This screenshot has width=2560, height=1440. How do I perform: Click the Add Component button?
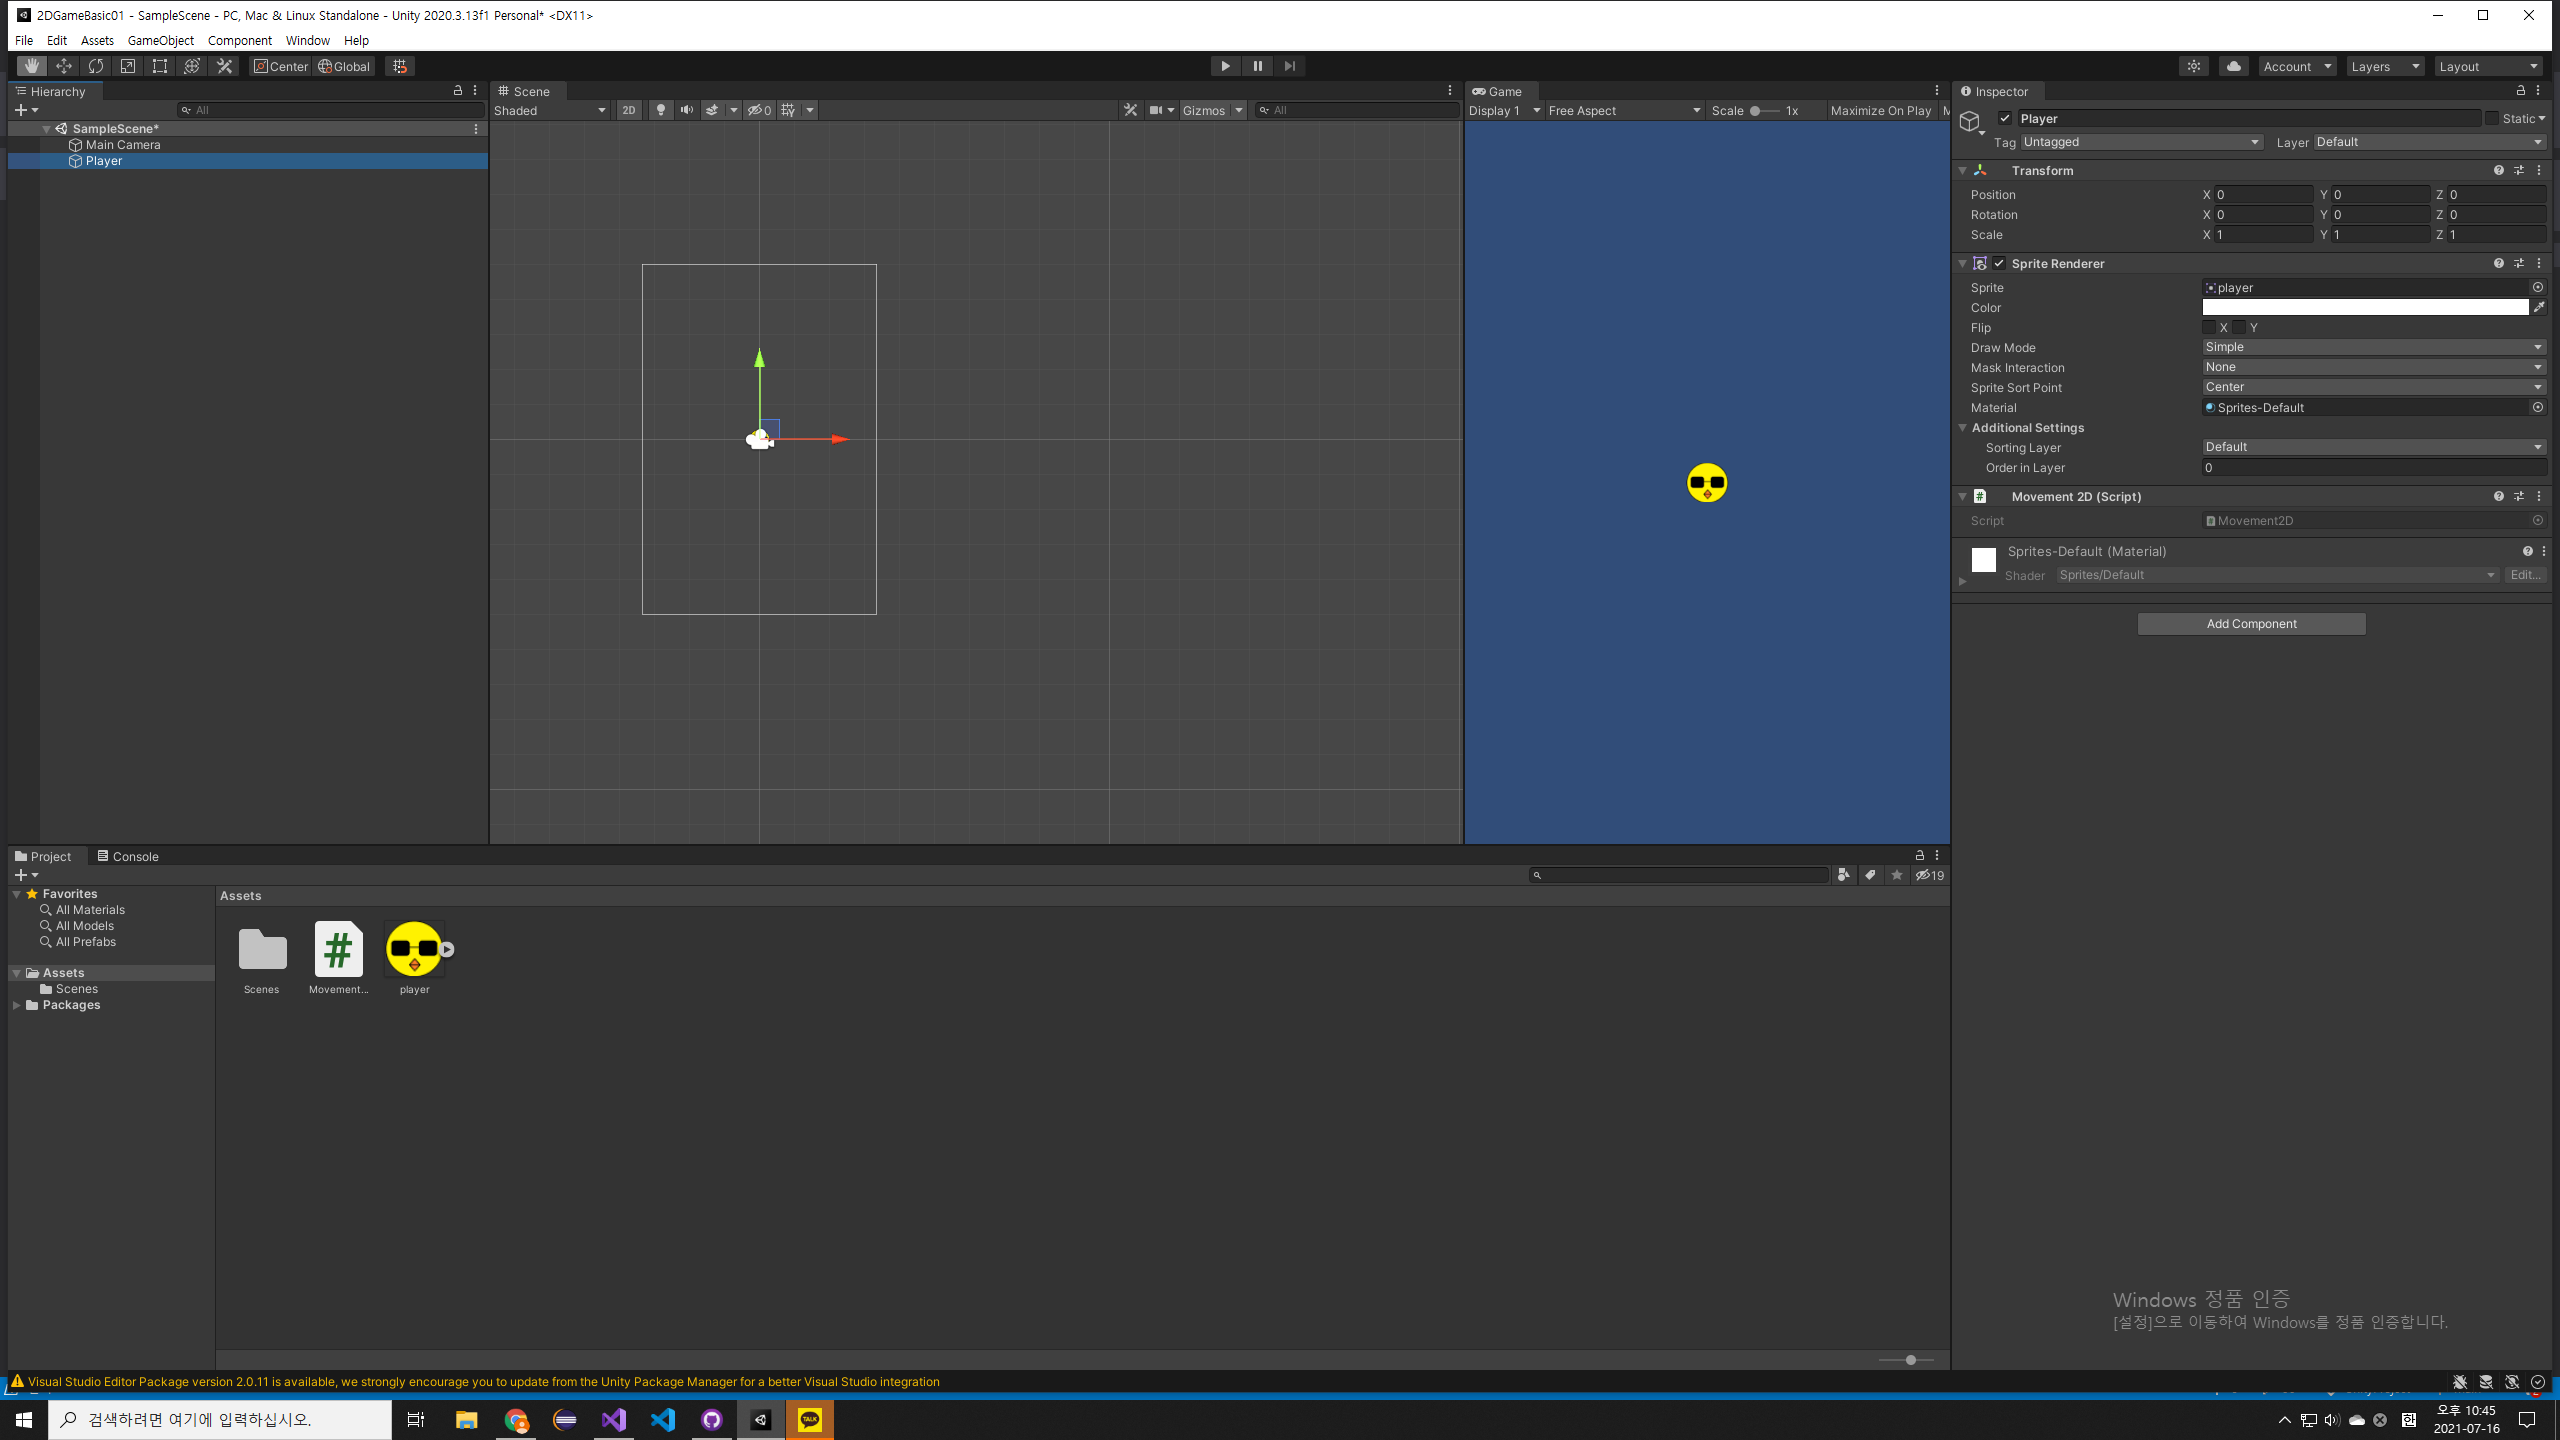[2251, 623]
